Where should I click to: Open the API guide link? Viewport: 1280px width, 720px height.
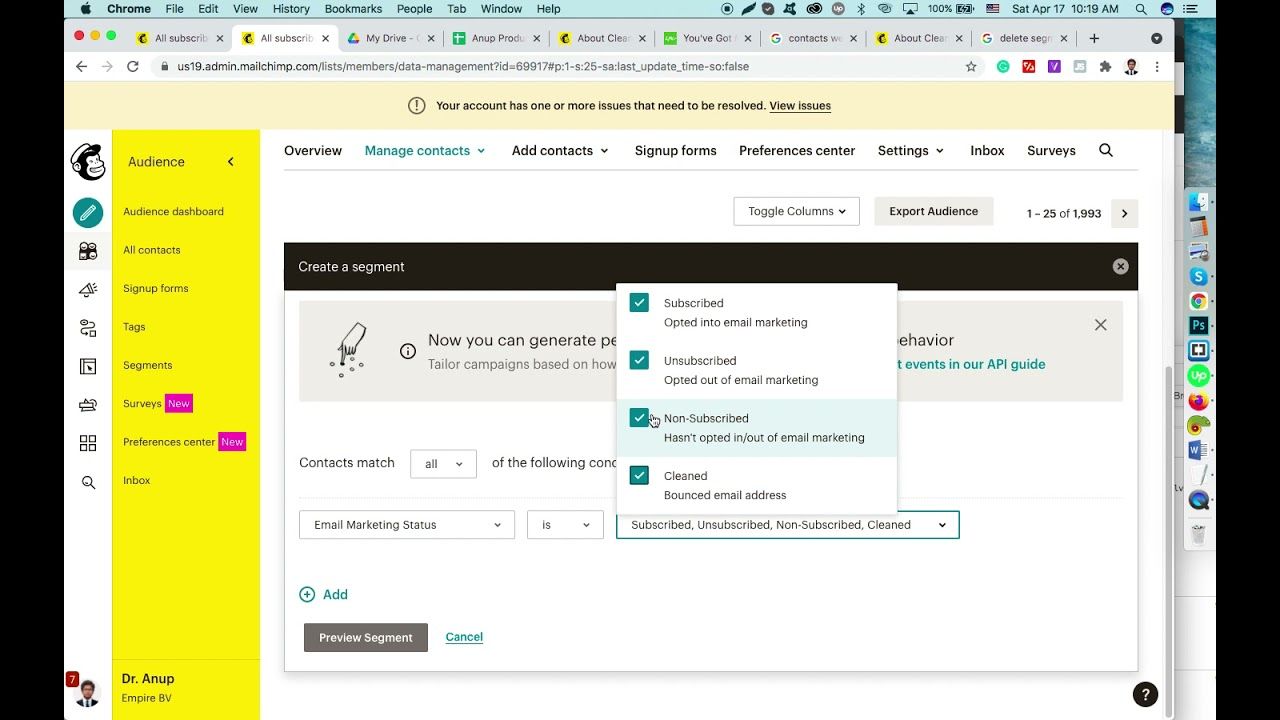(970, 364)
